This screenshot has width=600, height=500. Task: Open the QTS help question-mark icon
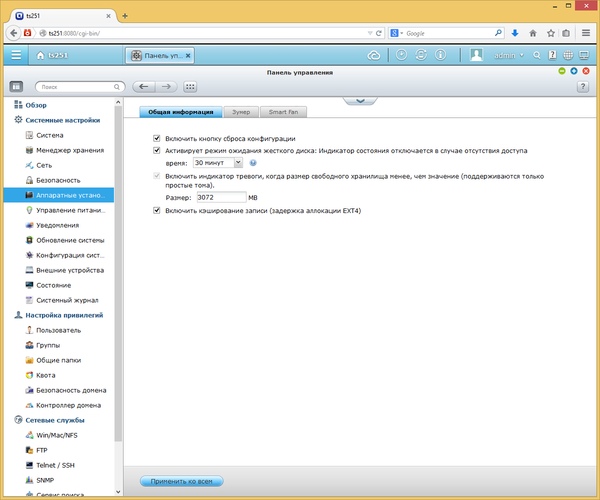coord(552,55)
